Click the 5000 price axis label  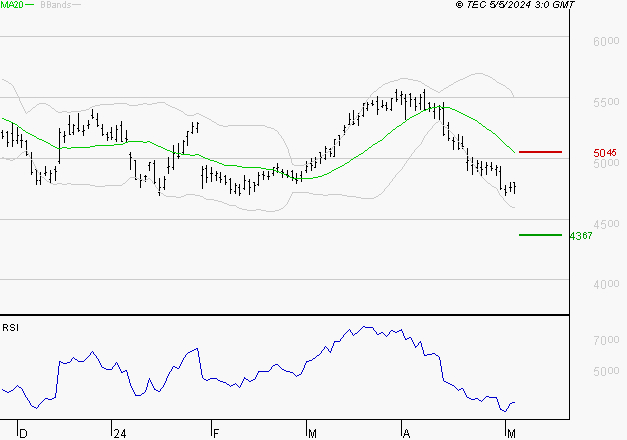pyautogui.click(x=606, y=163)
